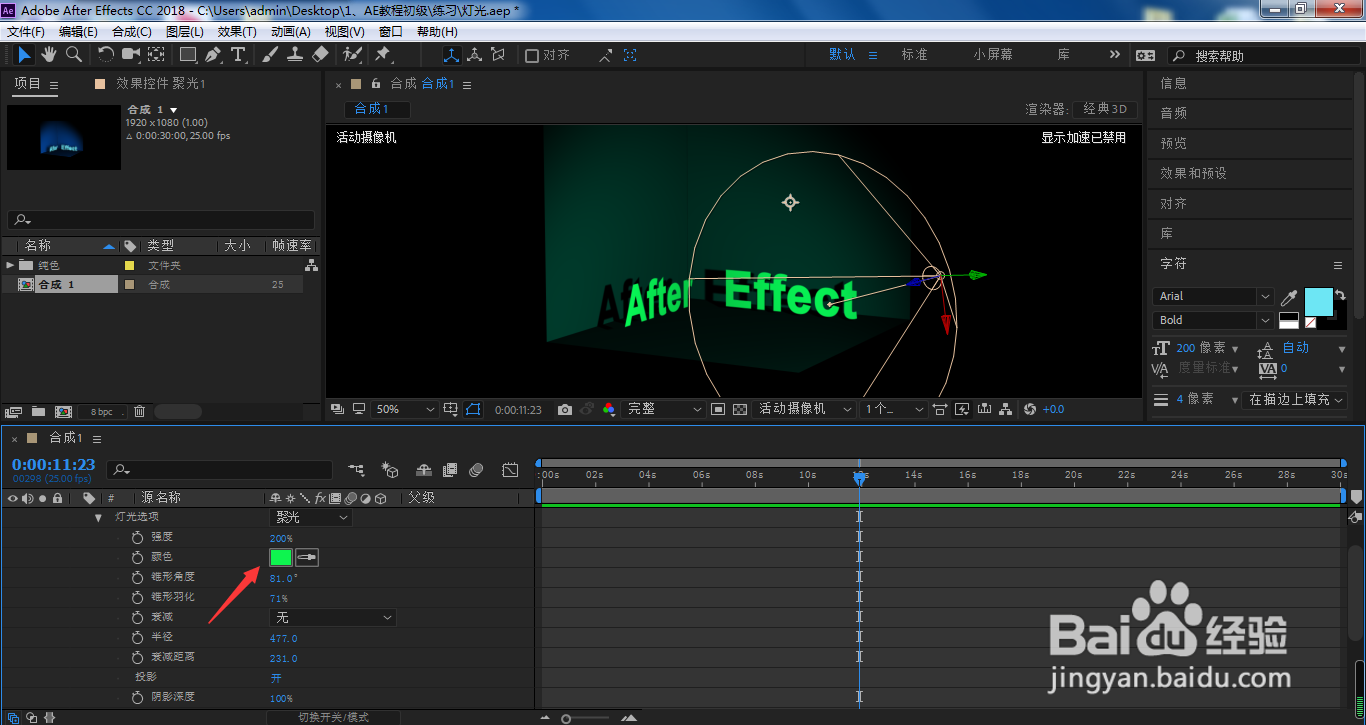Click the 经典3D renderer button
This screenshot has width=1366, height=725.
1105,109
